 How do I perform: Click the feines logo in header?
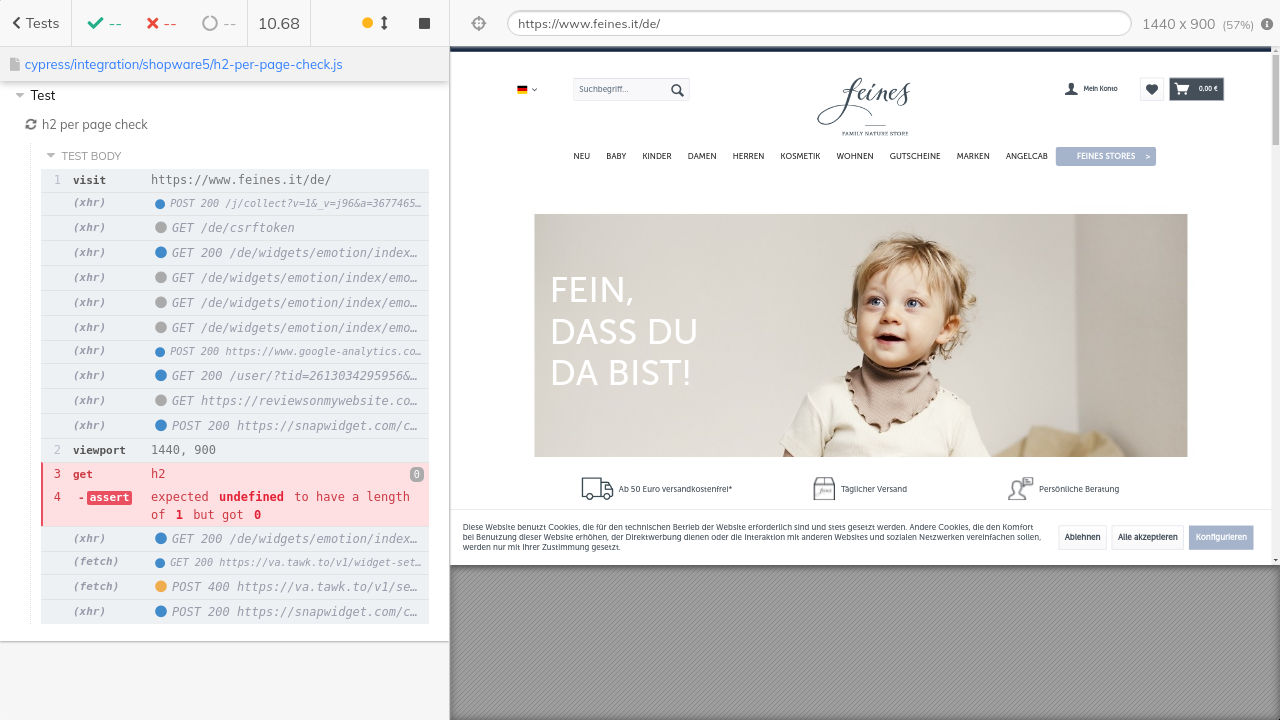pos(863,106)
